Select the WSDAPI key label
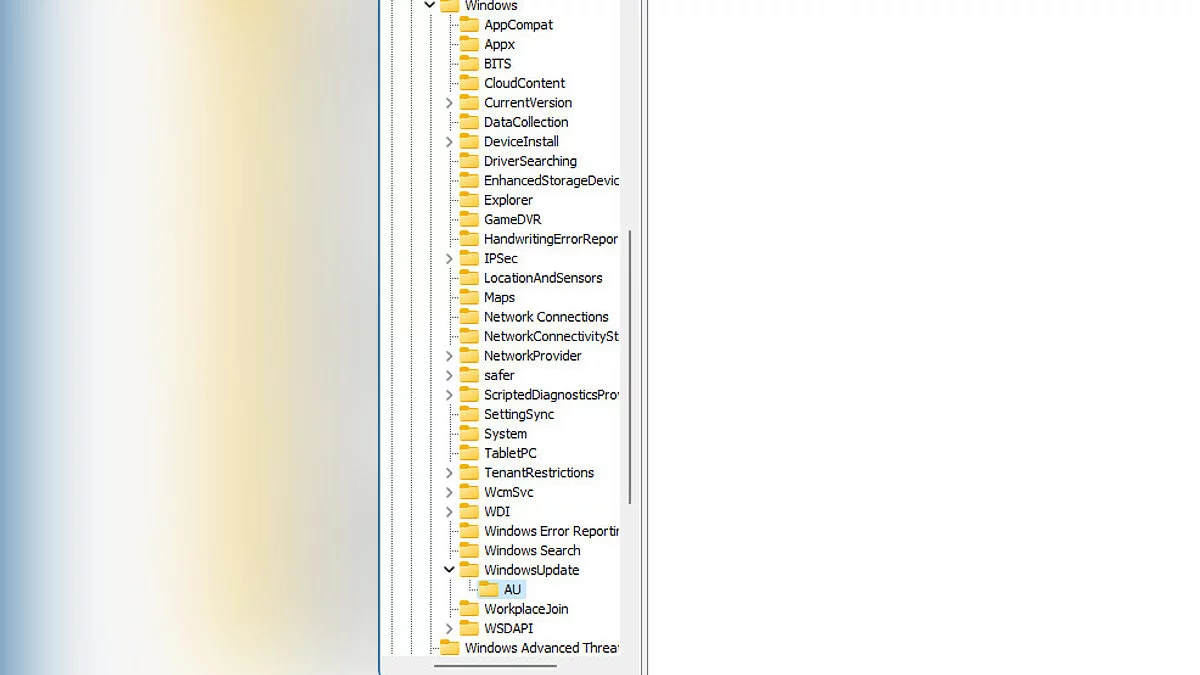 508,629
